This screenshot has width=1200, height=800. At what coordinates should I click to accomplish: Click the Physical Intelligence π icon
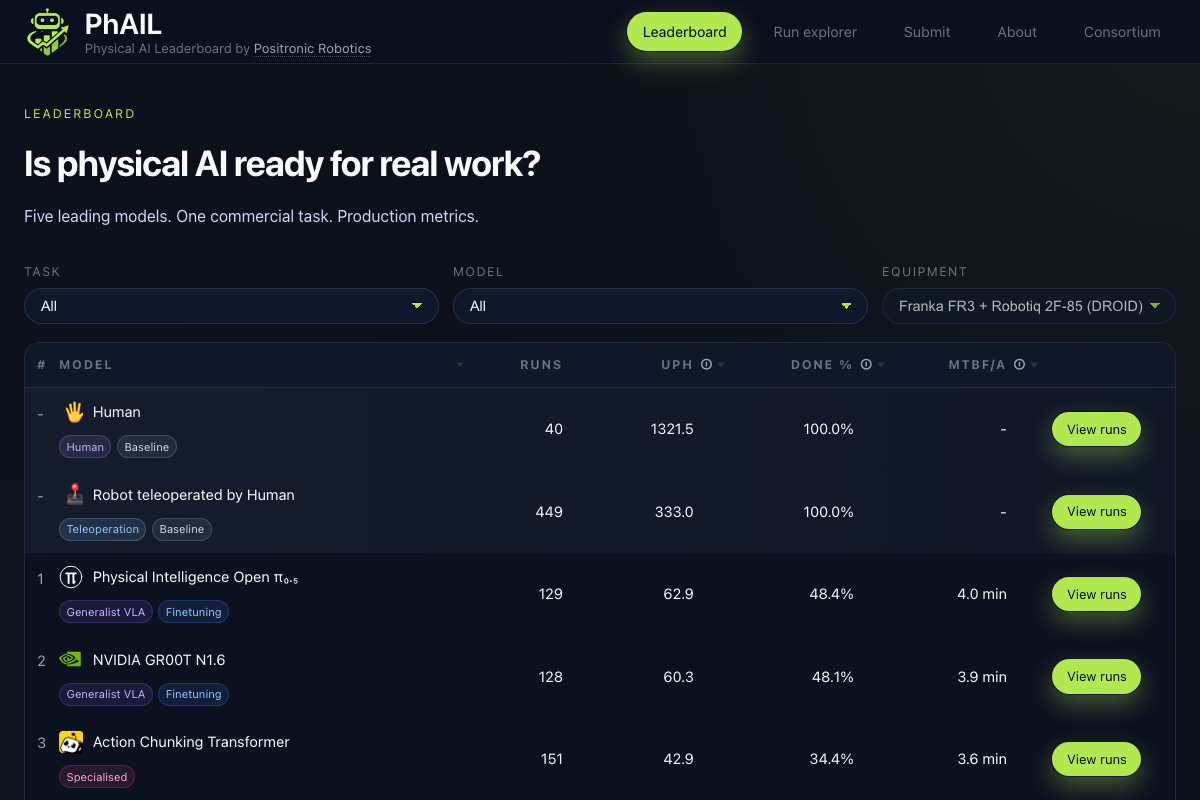[70, 577]
